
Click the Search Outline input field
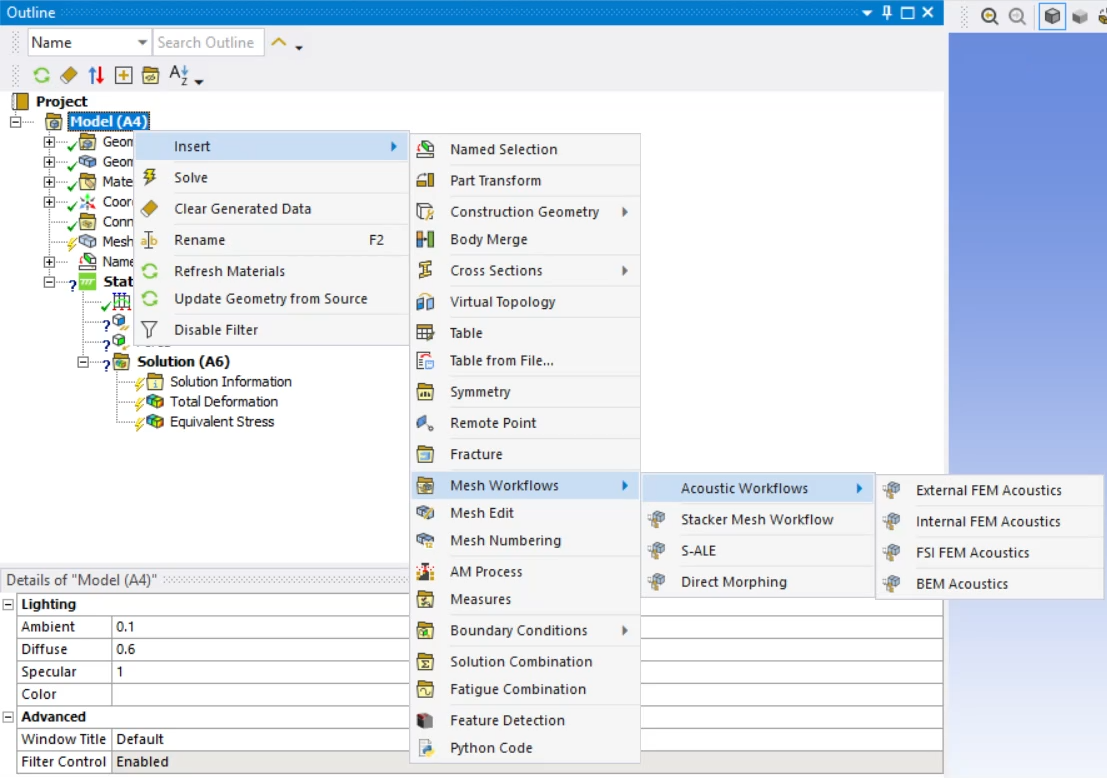(208, 42)
